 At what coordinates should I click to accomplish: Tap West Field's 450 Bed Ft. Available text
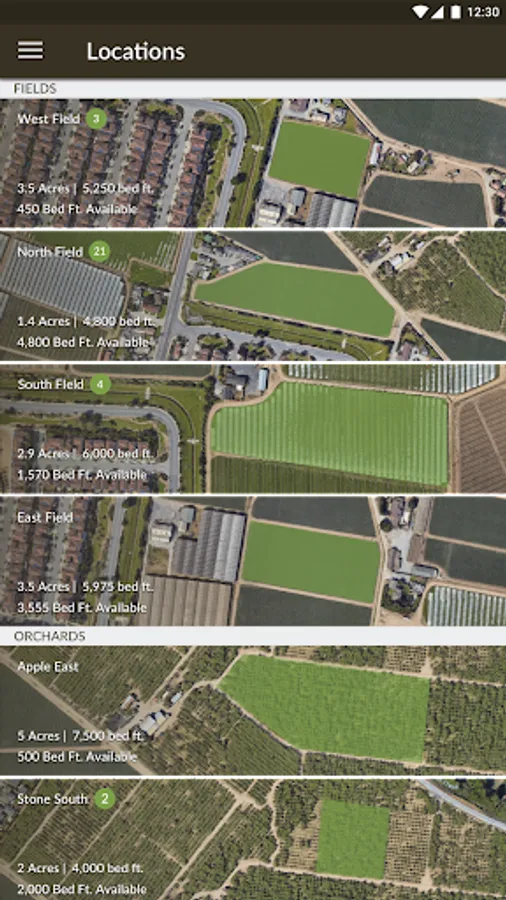77,208
